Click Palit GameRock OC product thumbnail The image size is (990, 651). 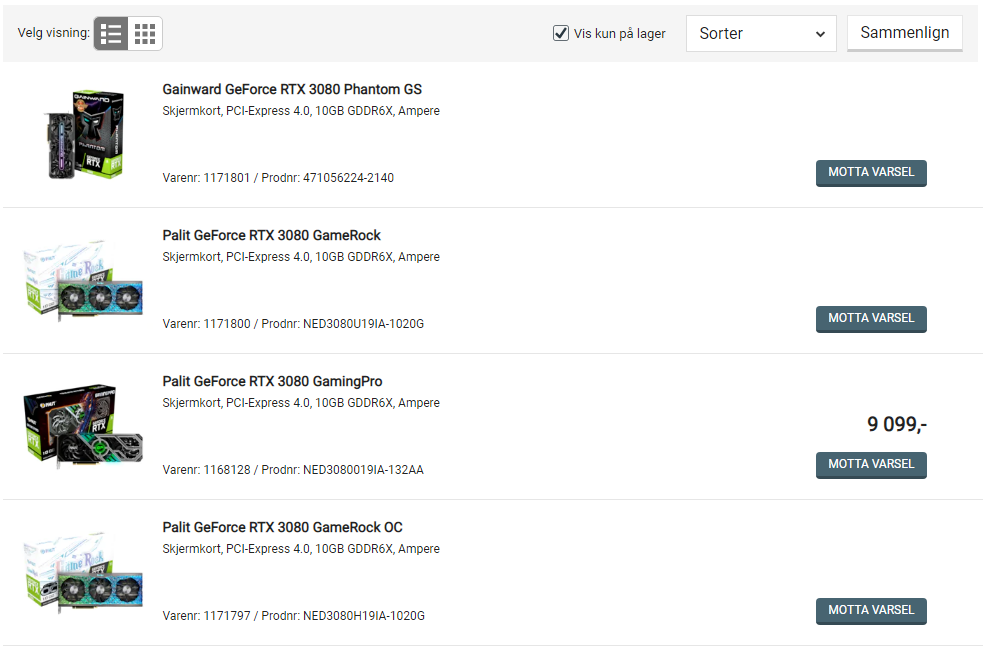pos(83,572)
